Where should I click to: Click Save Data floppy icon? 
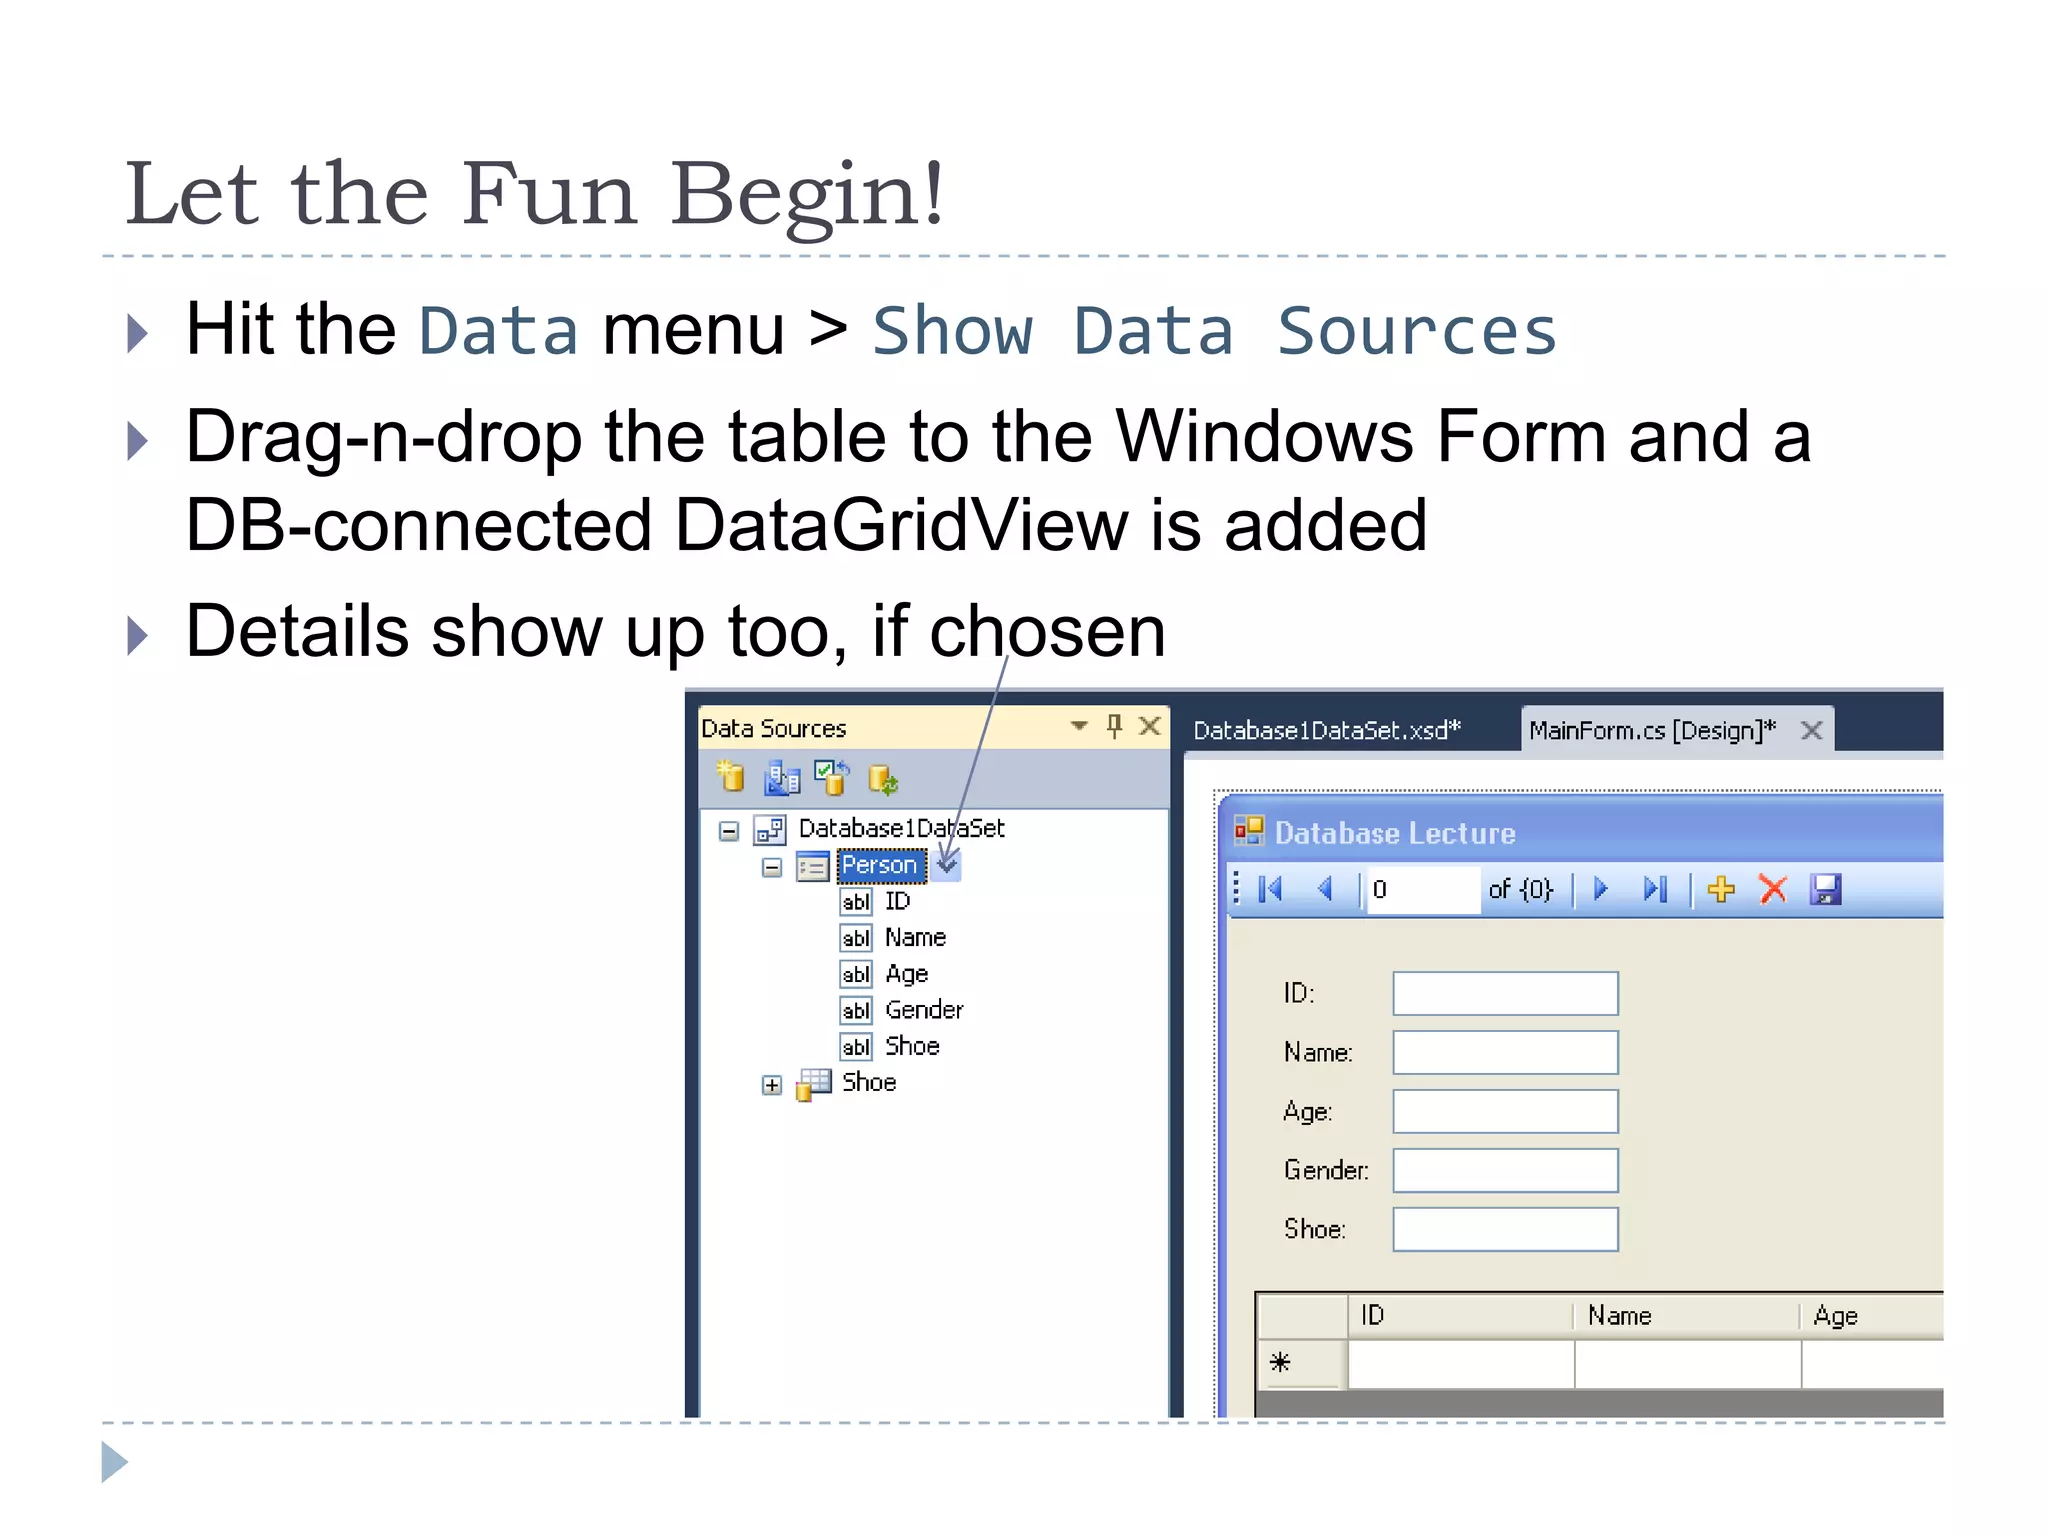[x=1826, y=889]
